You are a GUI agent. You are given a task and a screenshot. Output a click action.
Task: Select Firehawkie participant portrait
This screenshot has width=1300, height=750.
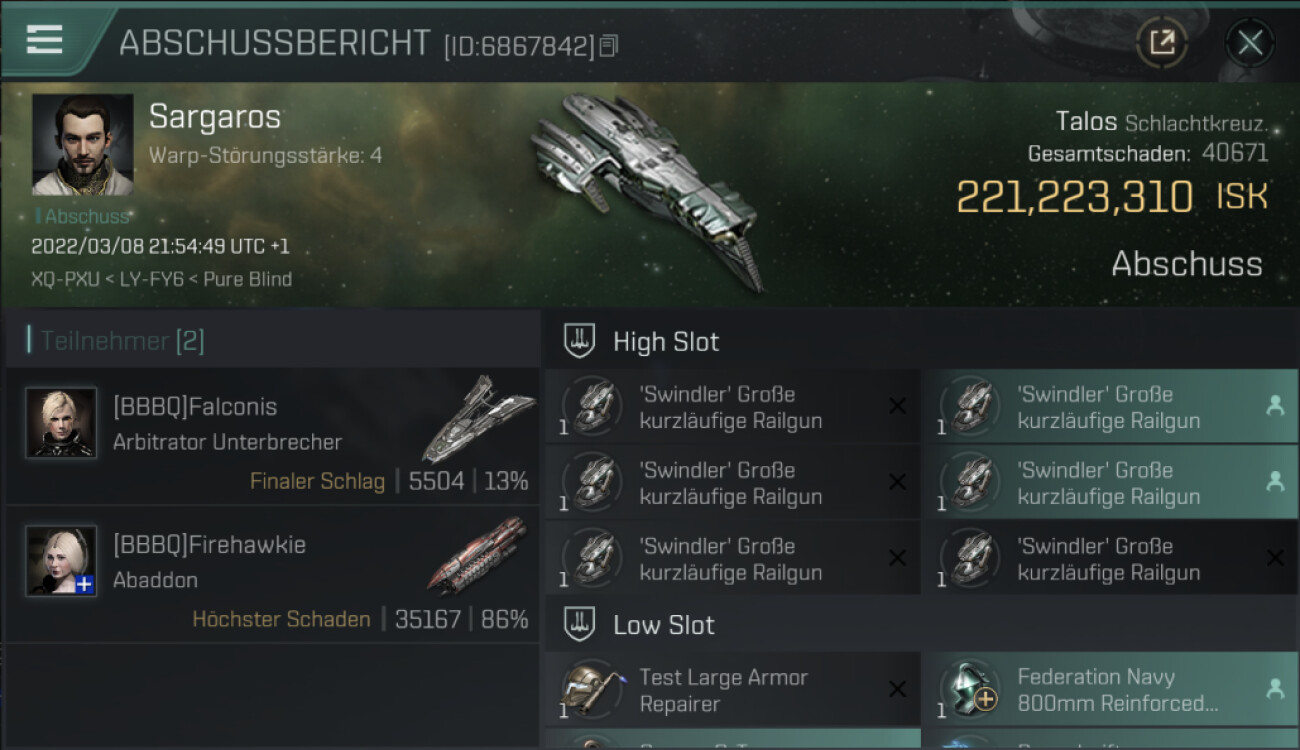[61, 561]
